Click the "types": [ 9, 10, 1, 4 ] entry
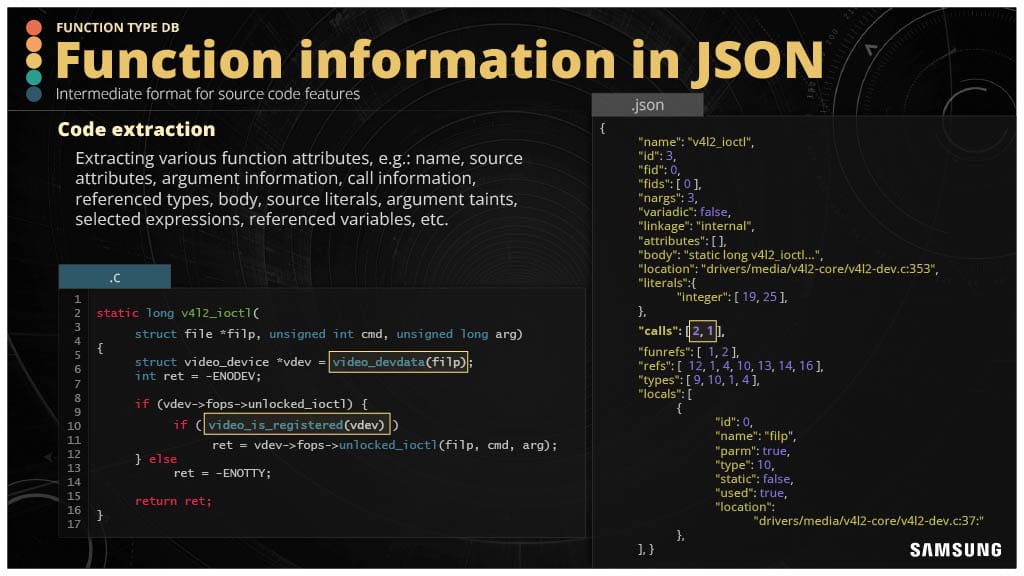Screen dimensions: 1024x576 click(698, 379)
